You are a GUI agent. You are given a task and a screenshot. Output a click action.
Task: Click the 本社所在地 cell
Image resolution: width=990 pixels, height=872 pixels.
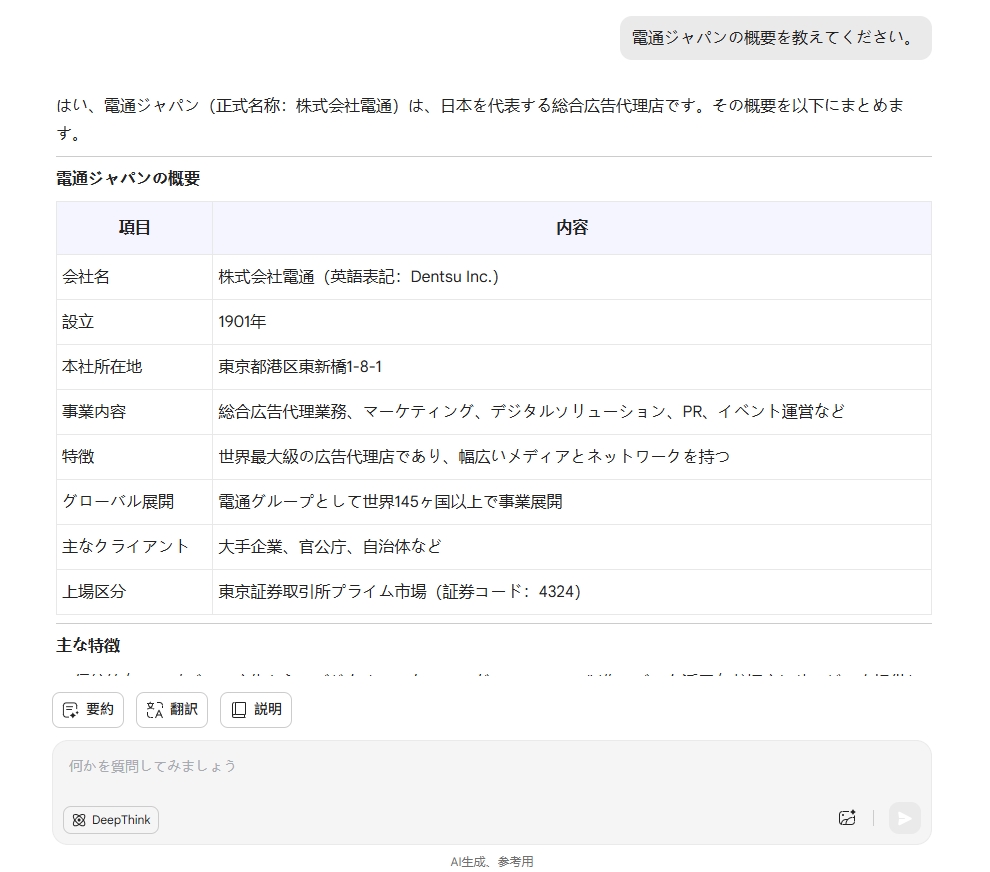coord(134,367)
